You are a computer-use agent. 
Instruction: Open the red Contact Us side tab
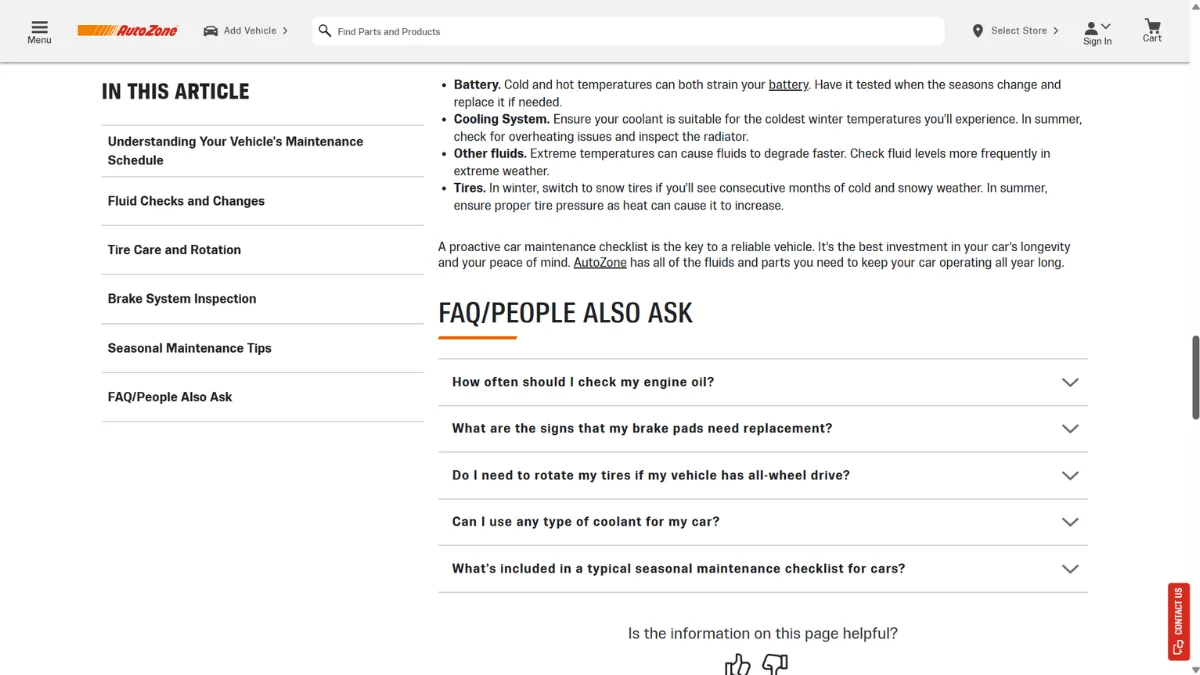pos(1178,622)
